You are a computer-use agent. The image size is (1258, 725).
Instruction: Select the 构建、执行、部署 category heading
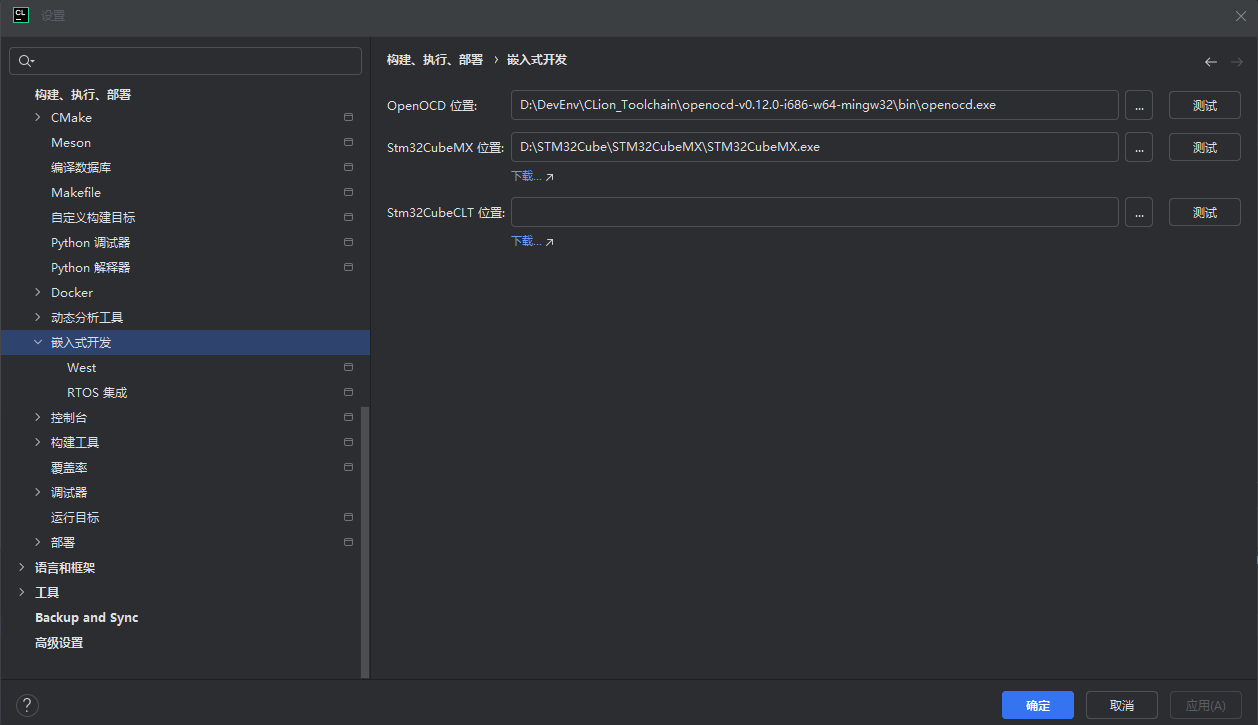(x=83, y=94)
